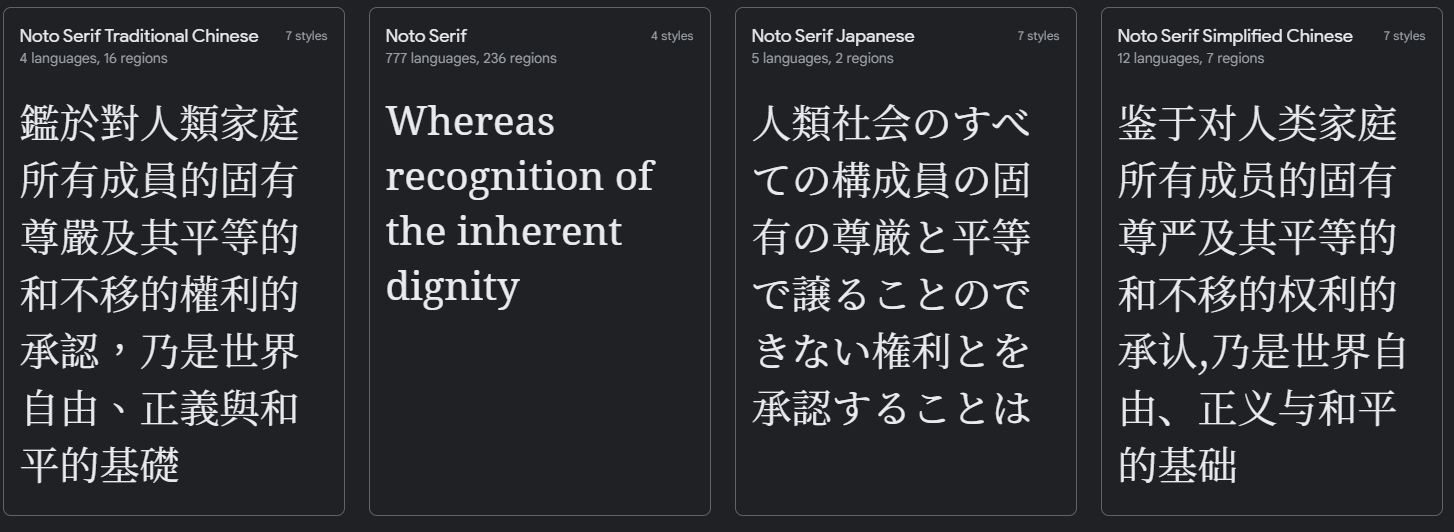Click '7 styles' on the Traditional Chinese card
This screenshot has height=532, width=1454.
tap(306, 36)
